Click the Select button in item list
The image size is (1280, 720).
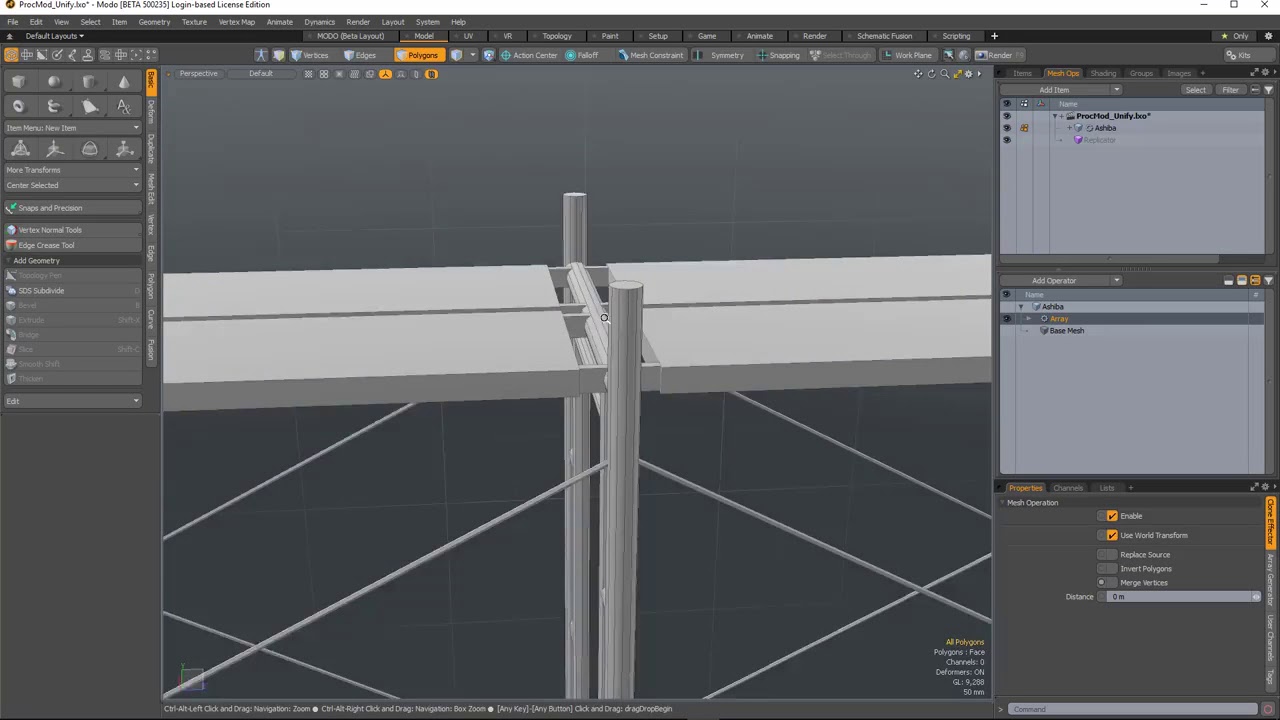(x=1195, y=90)
